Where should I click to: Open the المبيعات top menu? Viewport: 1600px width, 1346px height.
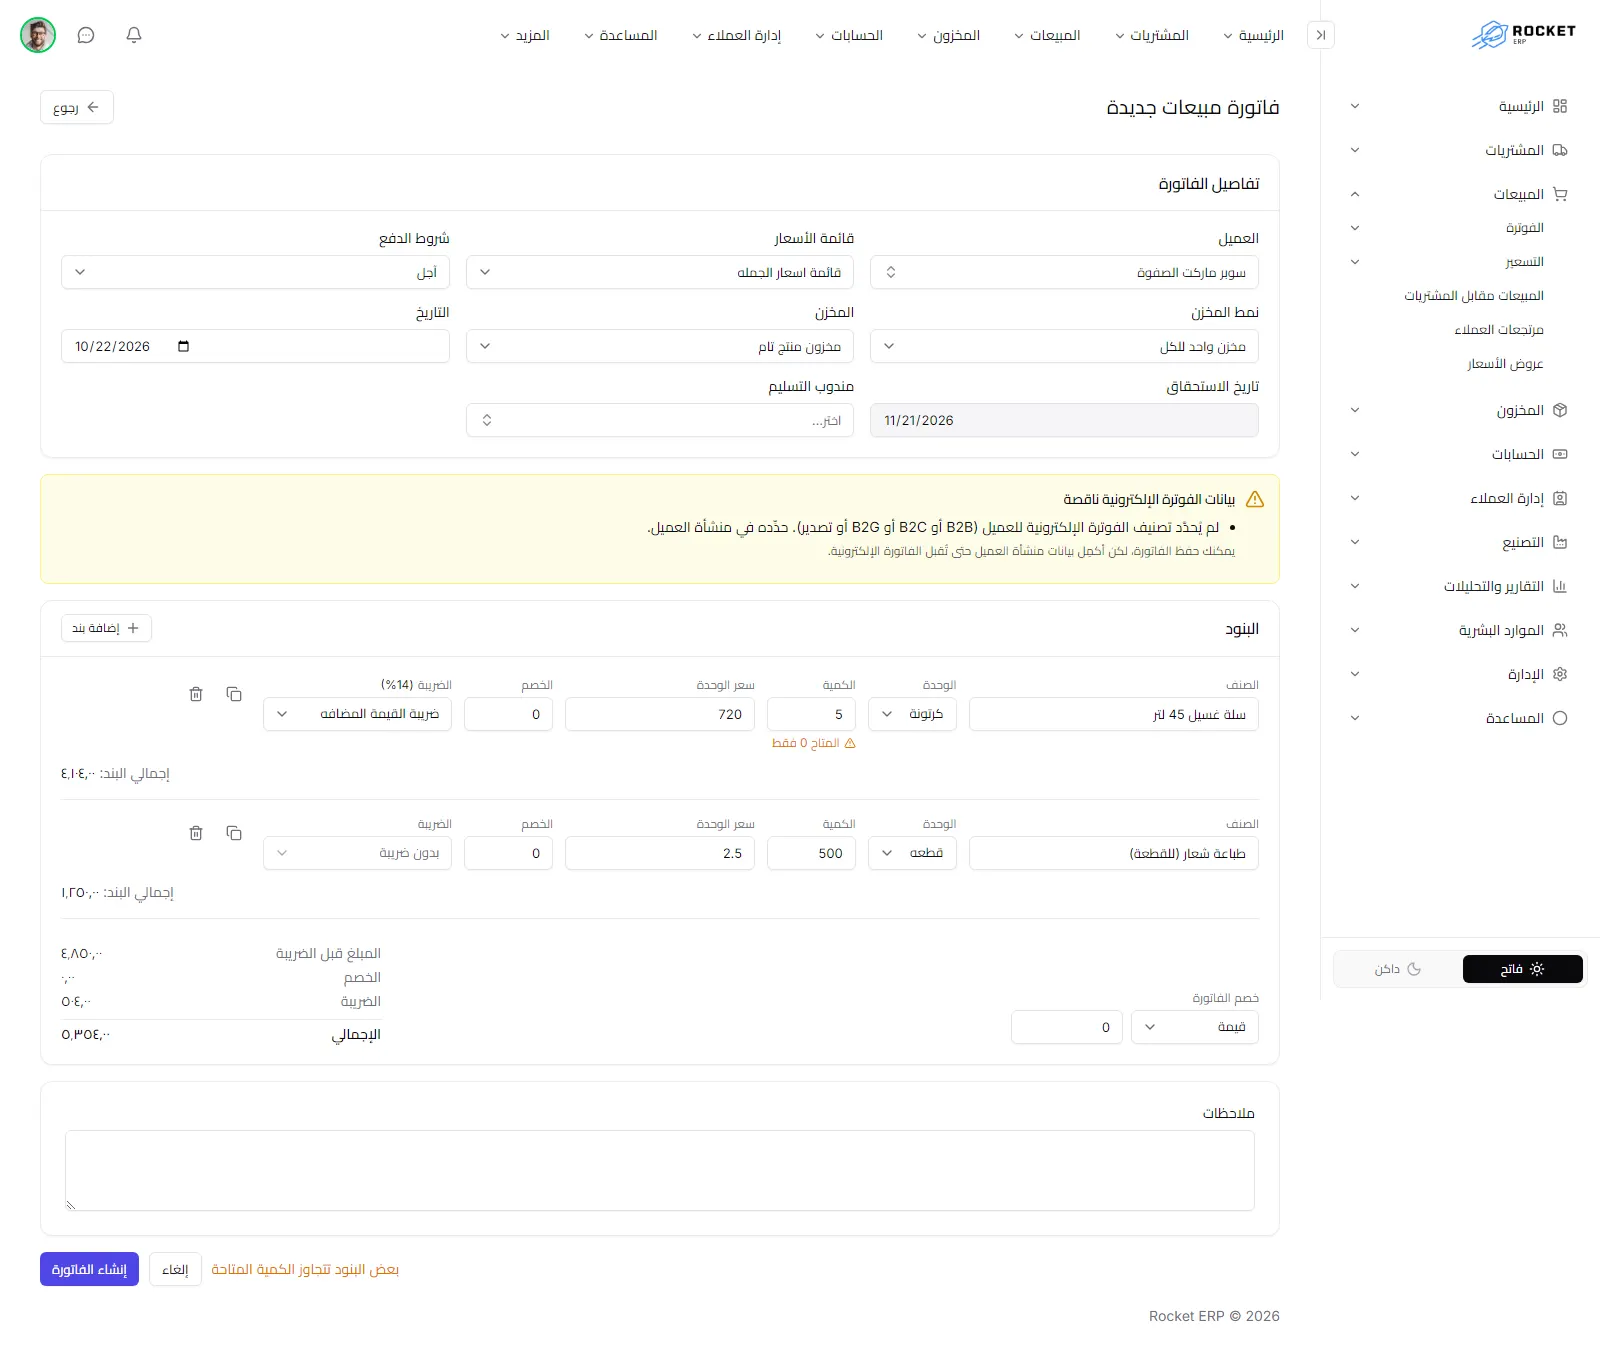click(1047, 35)
